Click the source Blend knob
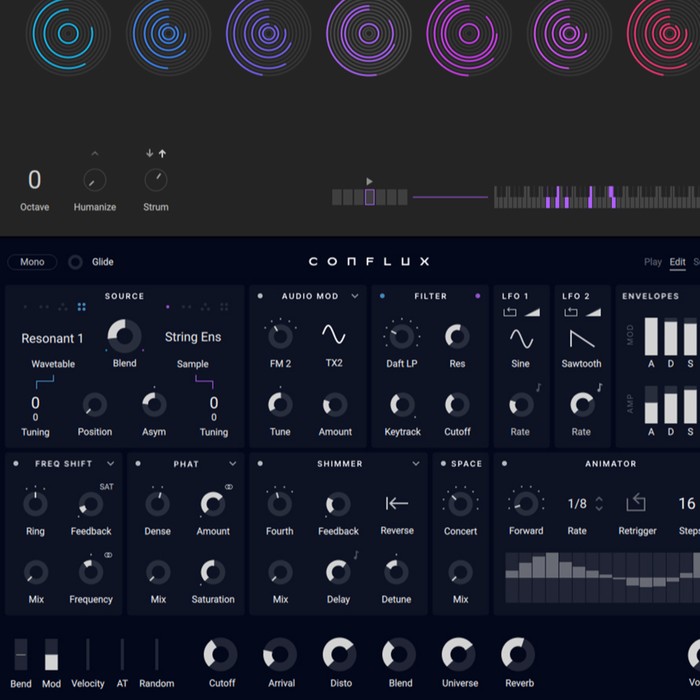The image size is (700, 700). 125,336
